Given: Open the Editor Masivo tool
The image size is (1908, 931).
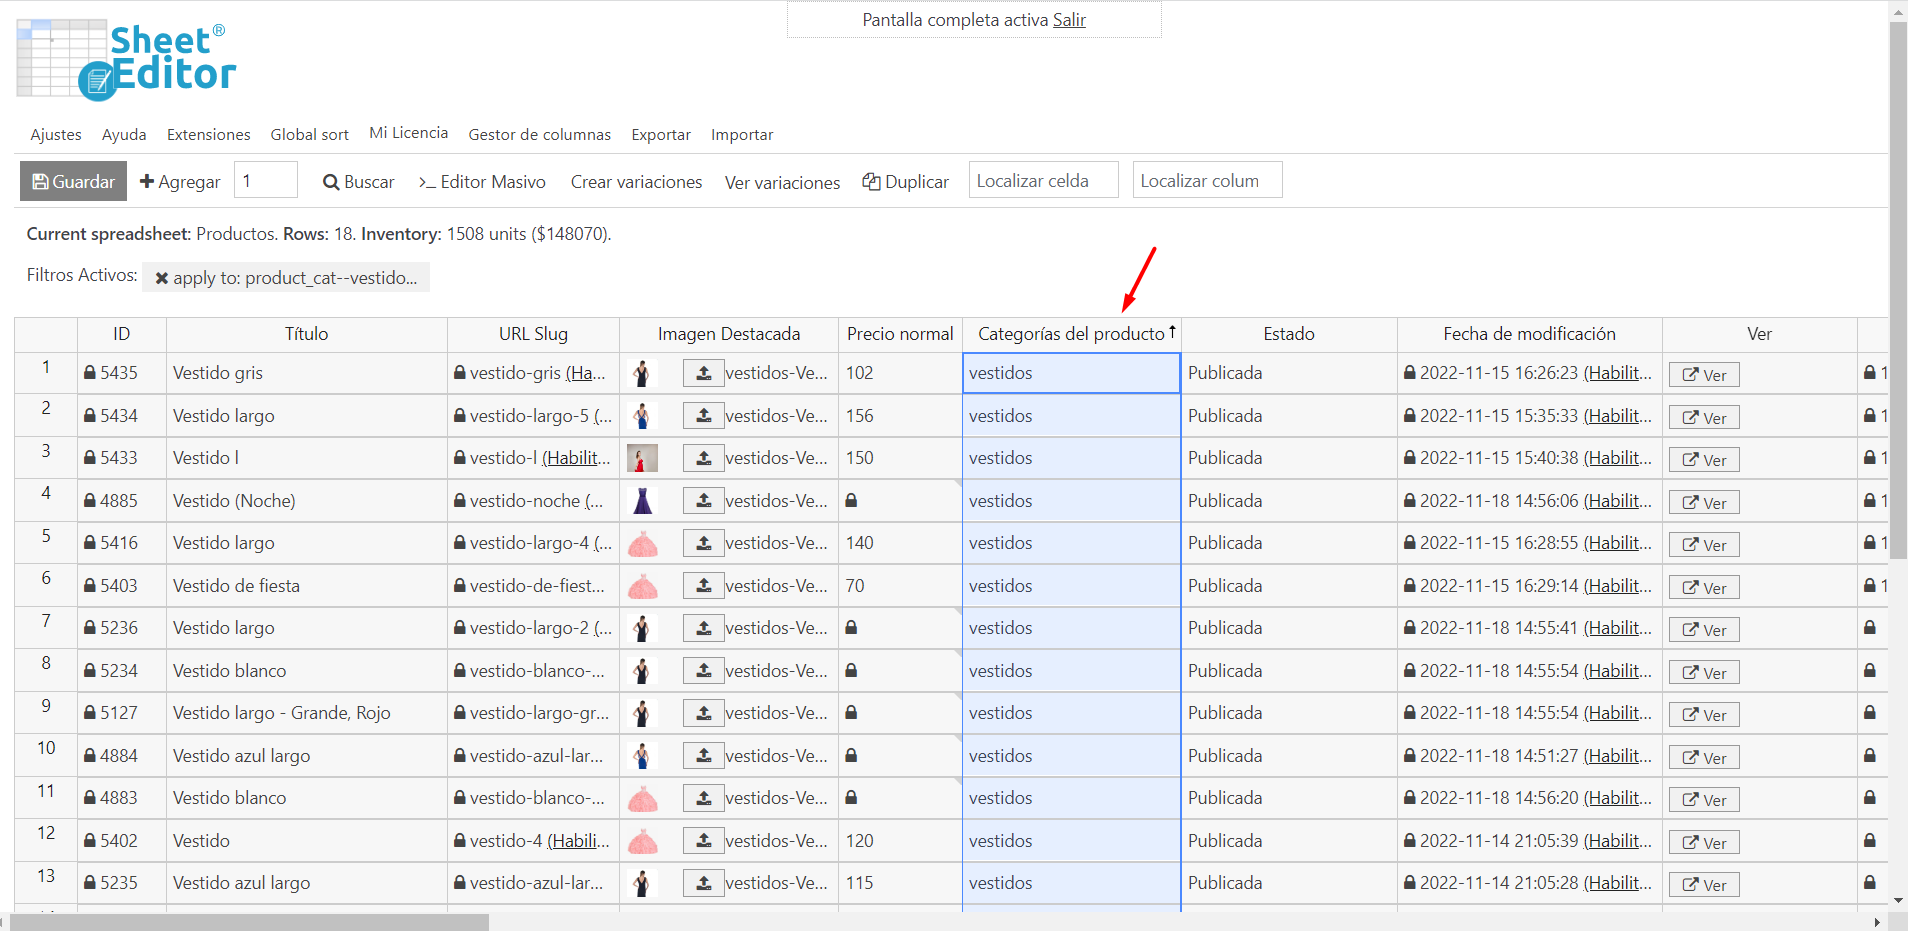Looking at the screenshot, I should coord(482,181).
